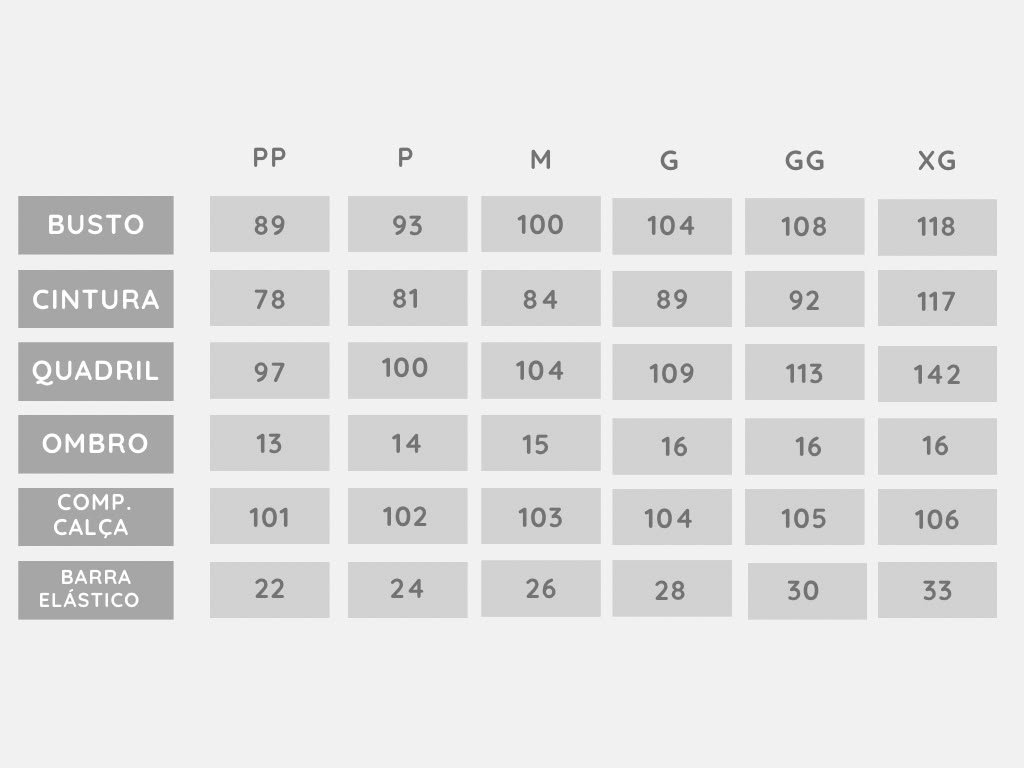The height and width of the screenshot is (768, 1024).
Task: Select the barra elástico value 33 cell
Action: pyautogui.click(x=937, y=590)
